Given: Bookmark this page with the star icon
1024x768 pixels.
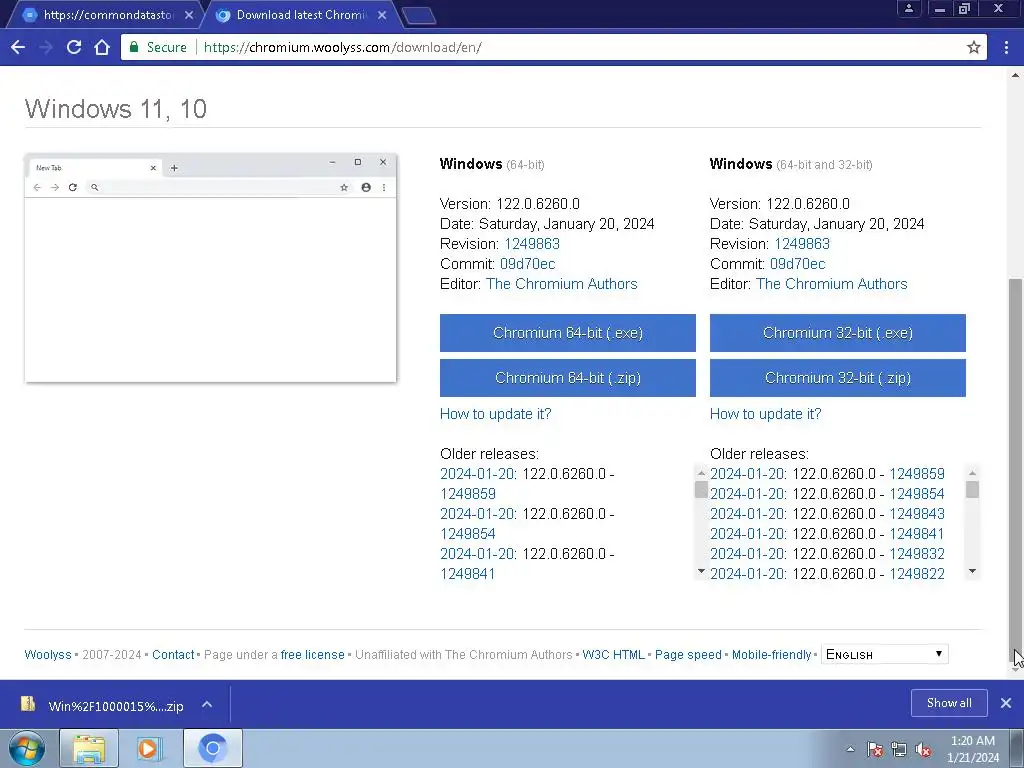Looking at the screenshot, I should (974, 47).
